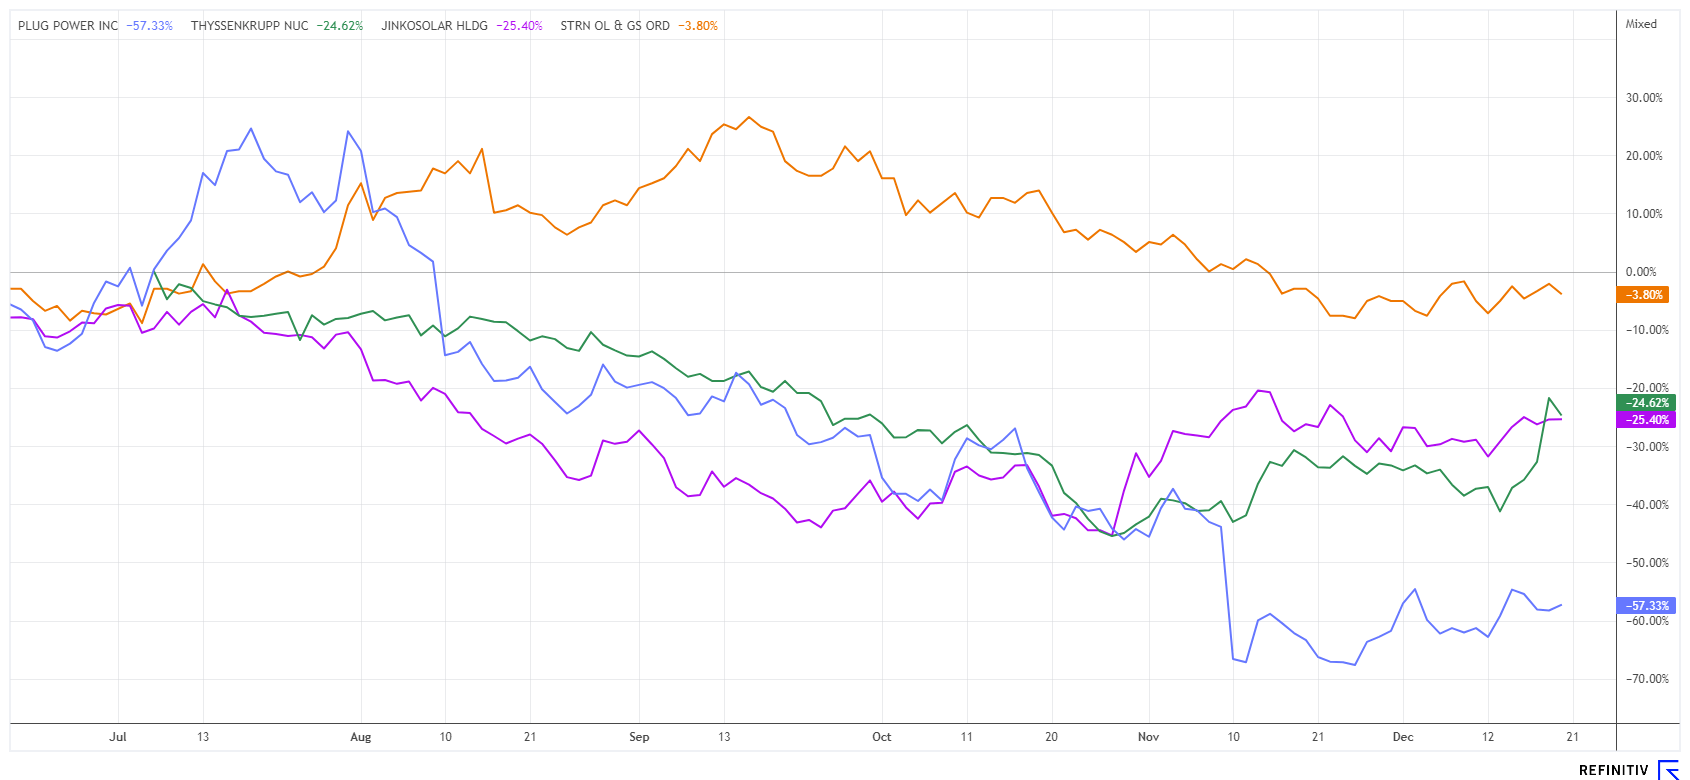Select the JINKOSOLAR HLDG legend label
The height and width of the screenshot is (780, 1690).
click(434, 26)
